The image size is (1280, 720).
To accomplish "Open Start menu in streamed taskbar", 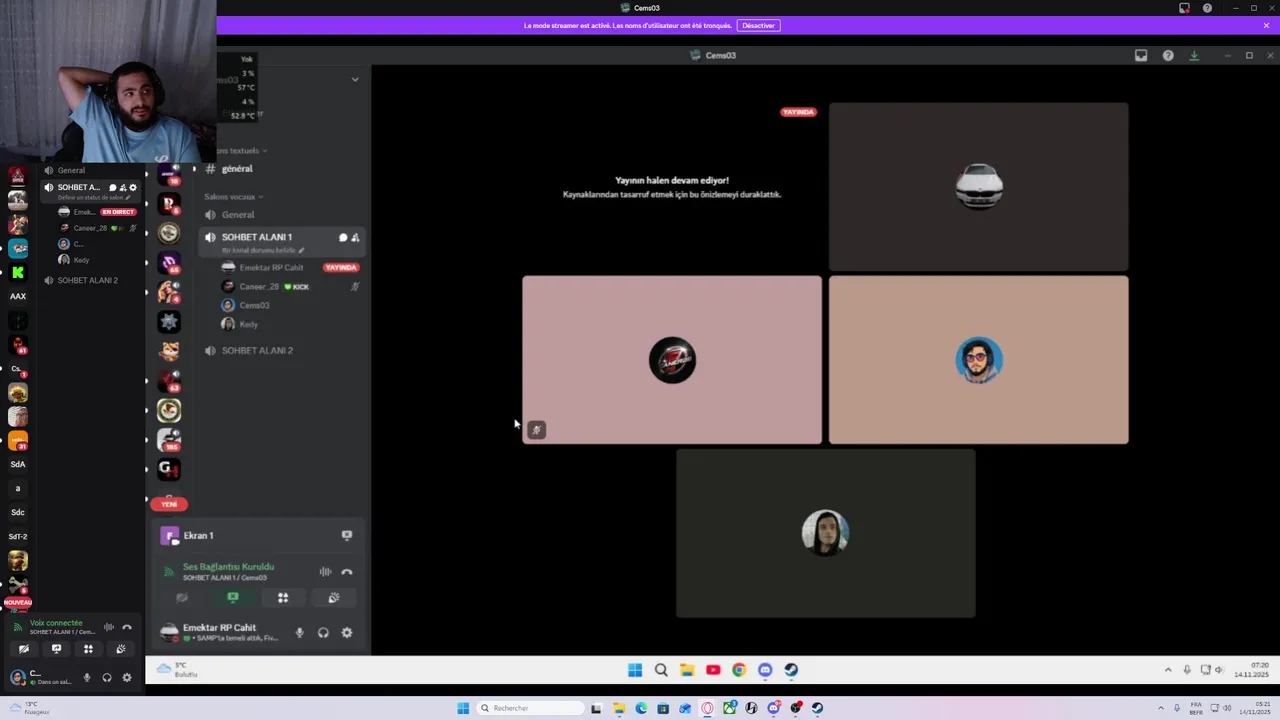I will [x=635, y=670].
